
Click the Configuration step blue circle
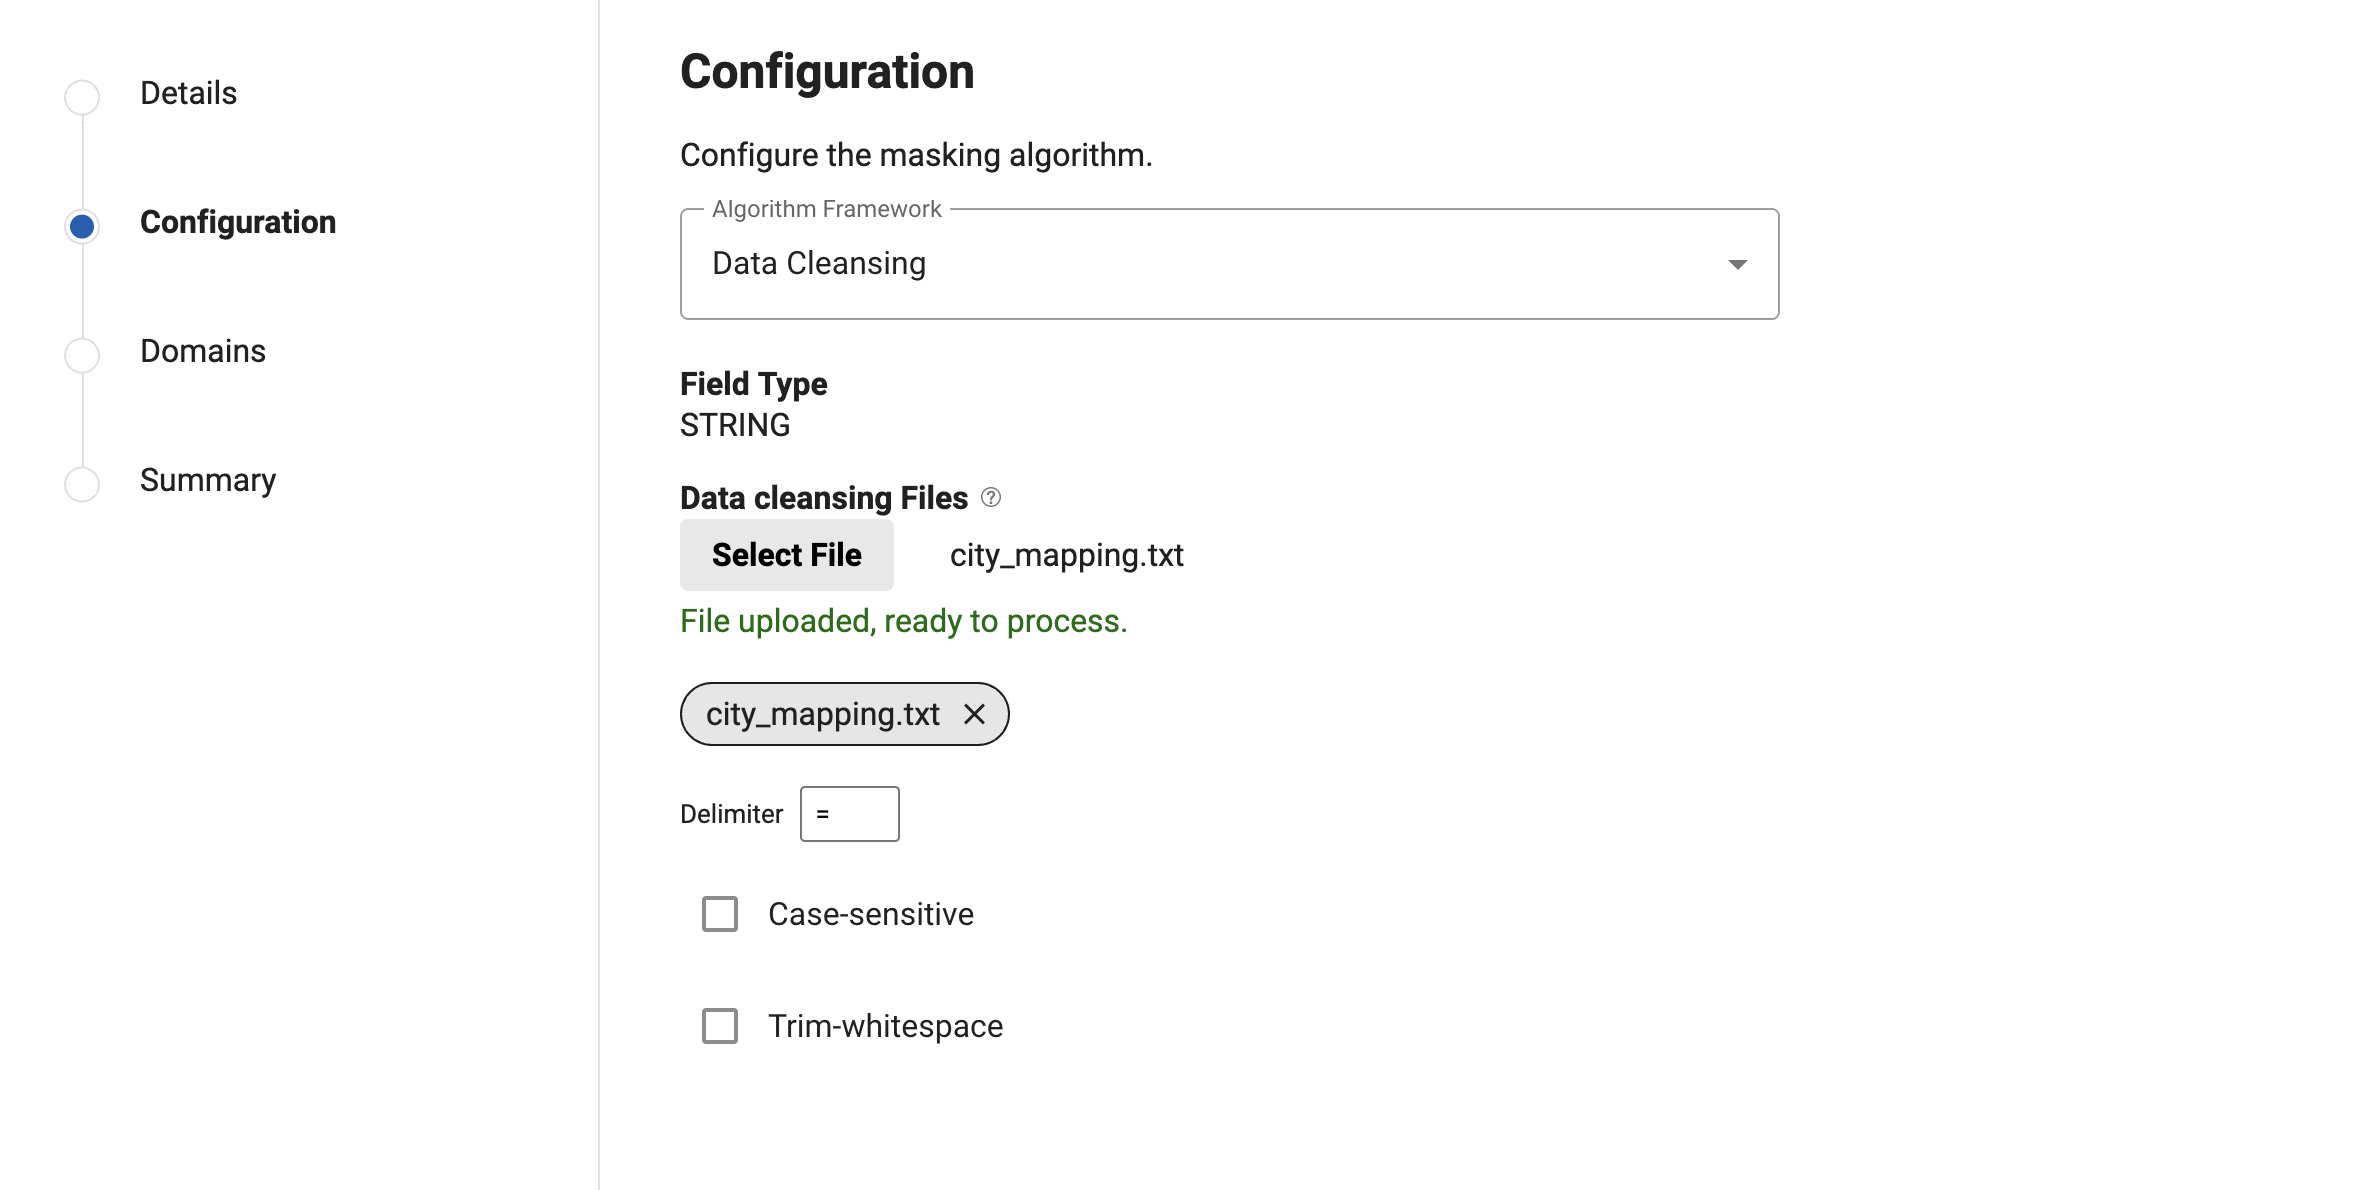tap(82, 226)
